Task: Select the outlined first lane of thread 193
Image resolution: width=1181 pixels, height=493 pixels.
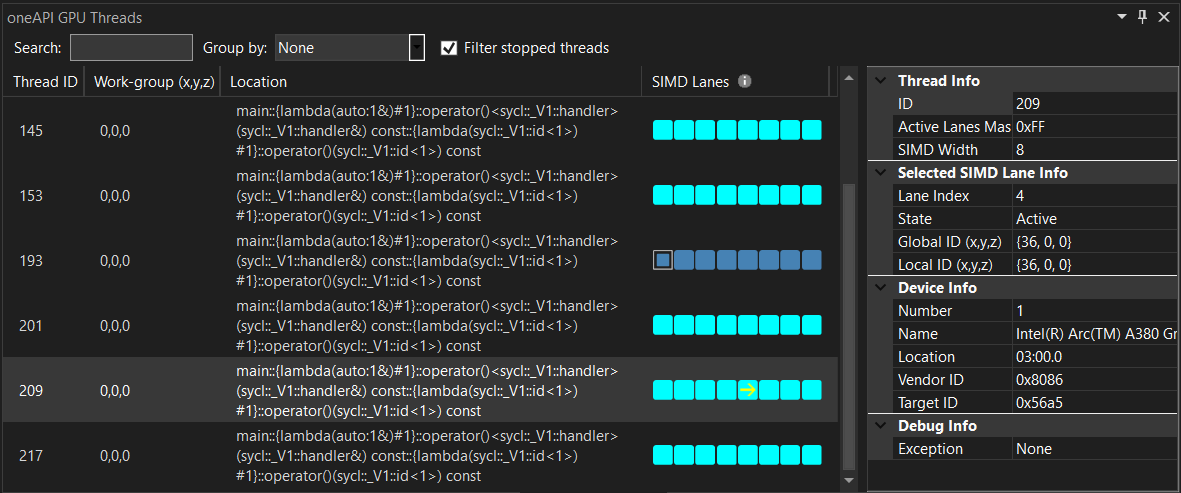Action: 662,260
